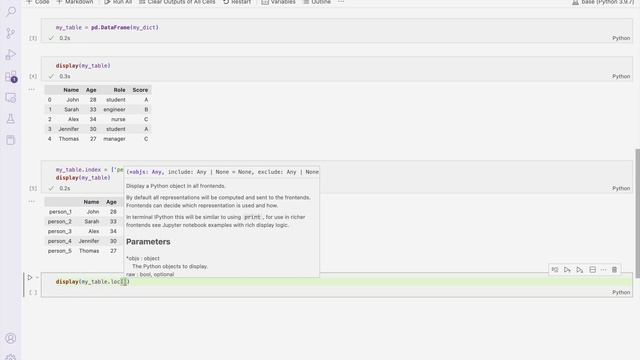Click the success checkmark of cell 3
Image resolution: width=640 pixels, height=360 pixels.
(x=51, y=38)
